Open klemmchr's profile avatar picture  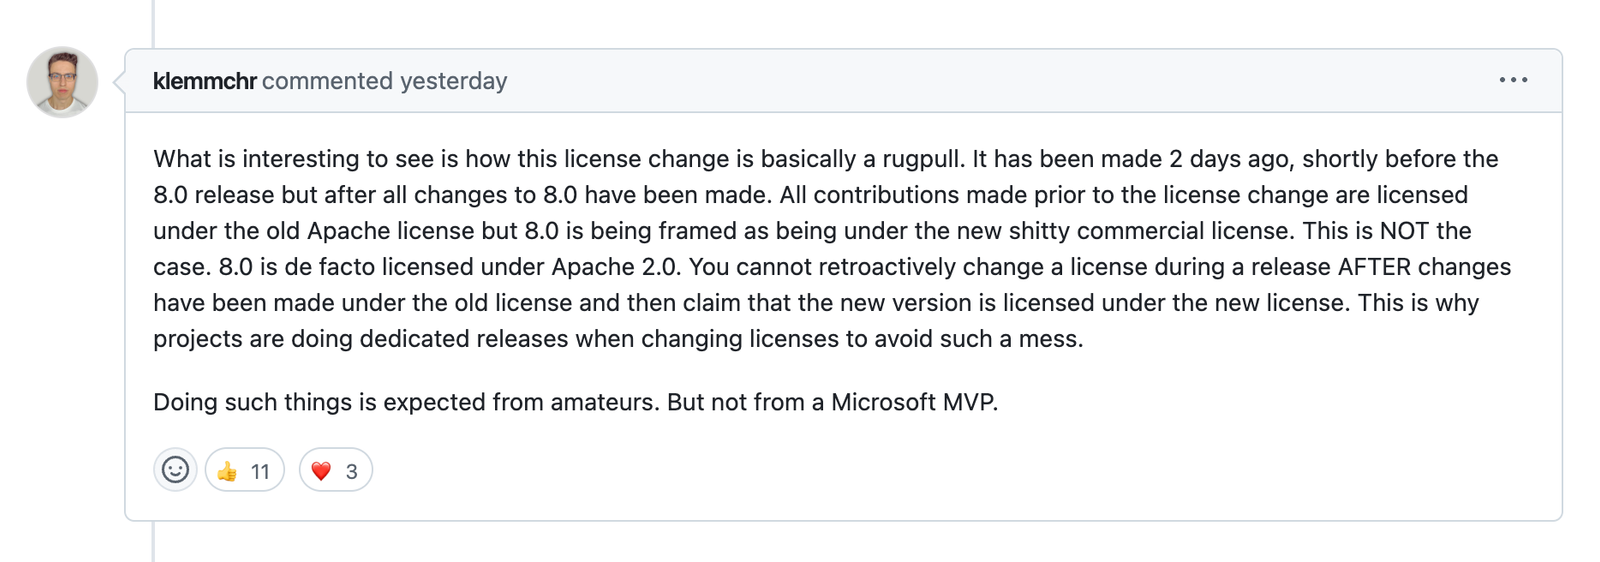(62, 82)
